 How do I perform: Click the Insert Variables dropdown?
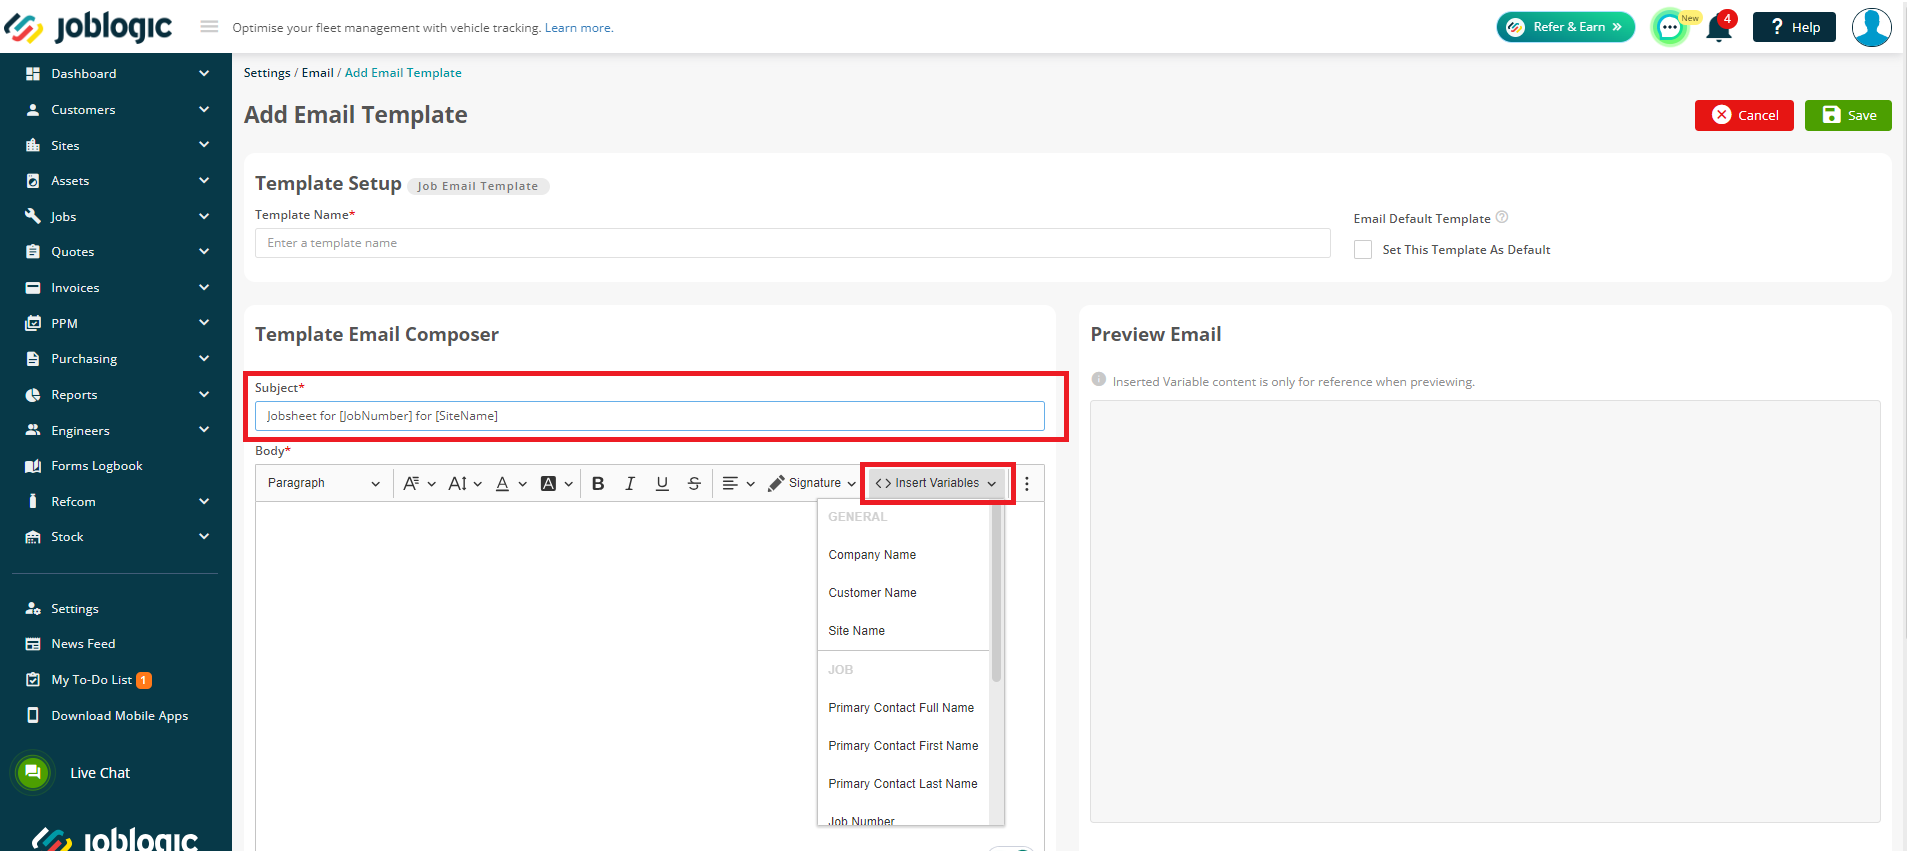click(936, 483)
